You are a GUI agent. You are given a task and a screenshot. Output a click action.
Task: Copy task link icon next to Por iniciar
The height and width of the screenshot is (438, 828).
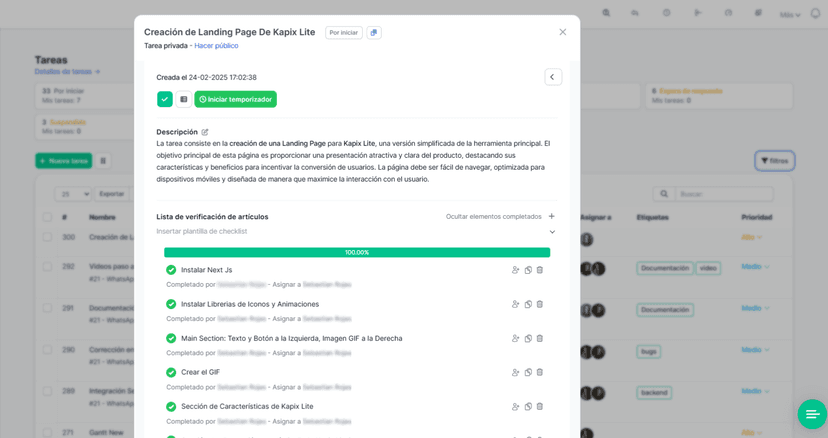click(x=374, y=33)
